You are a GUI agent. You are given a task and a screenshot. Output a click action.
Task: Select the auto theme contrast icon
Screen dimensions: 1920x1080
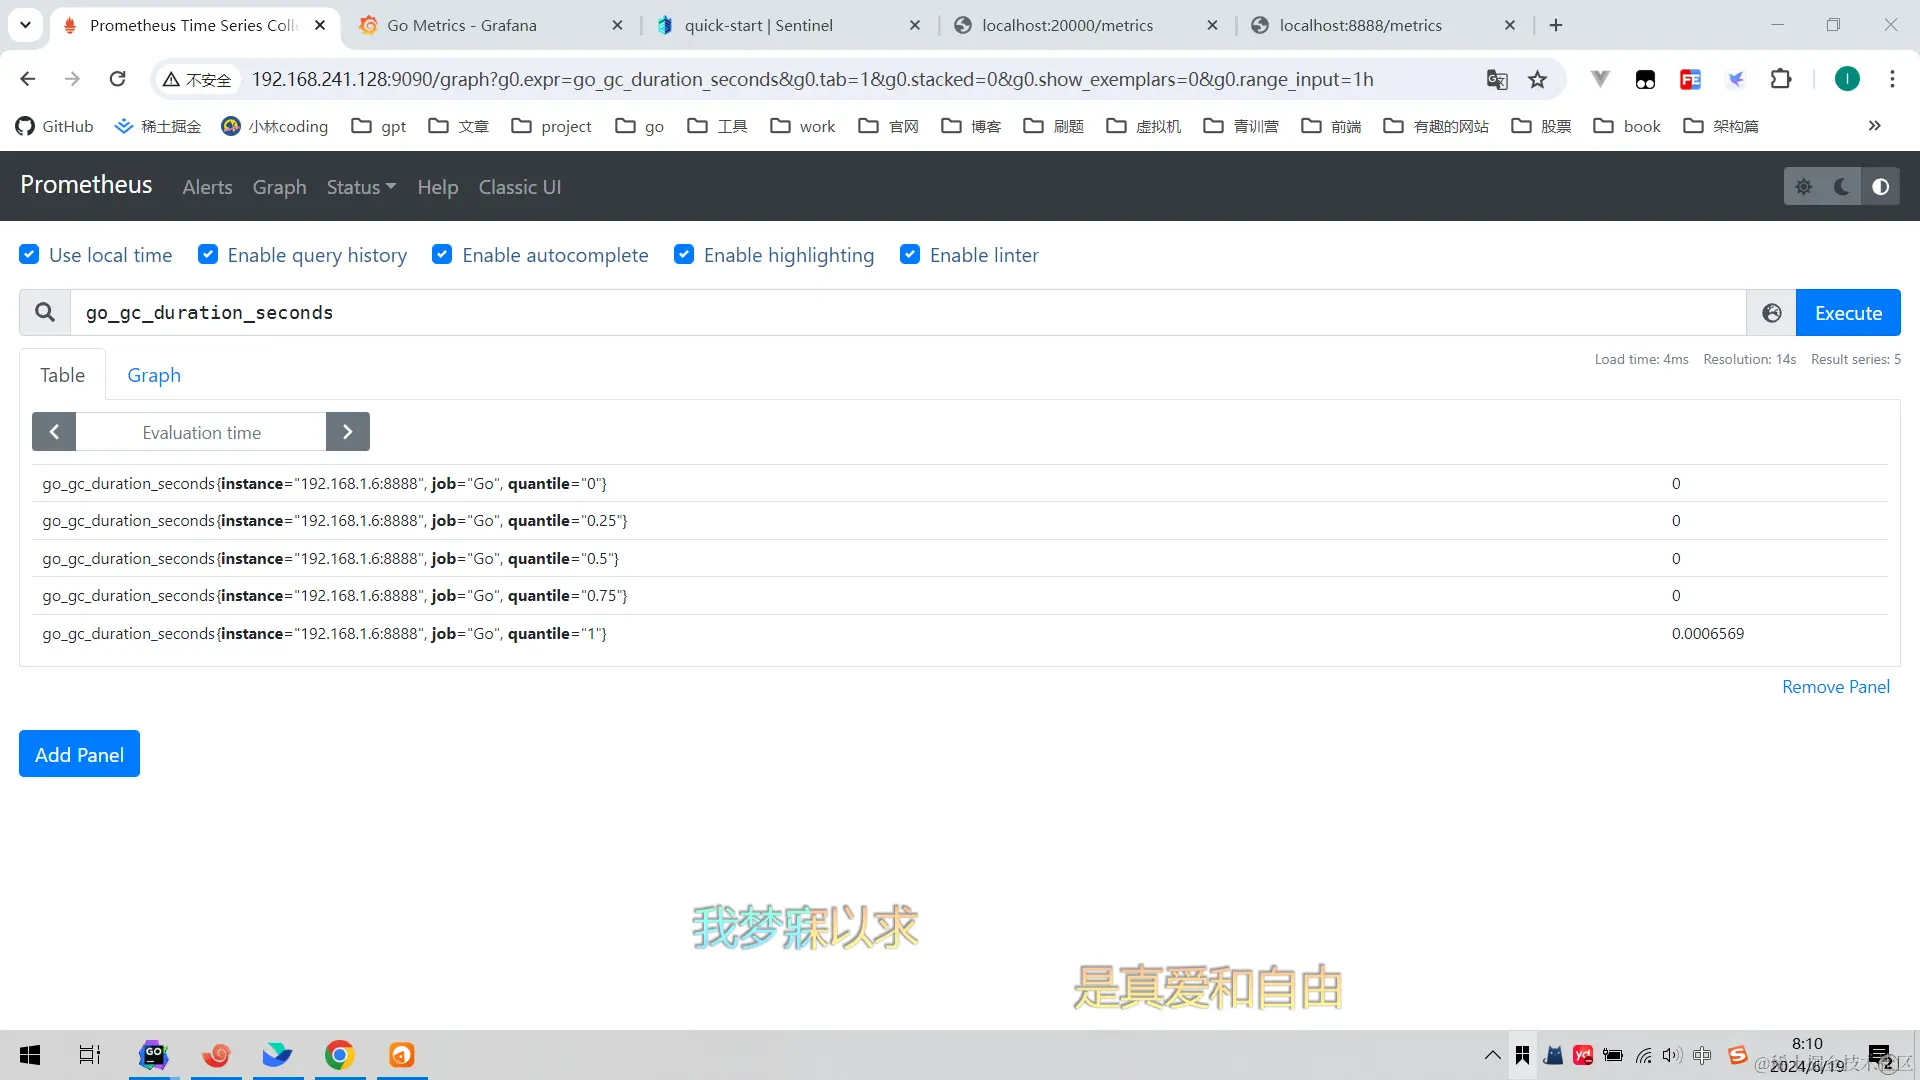point(1880,187)
